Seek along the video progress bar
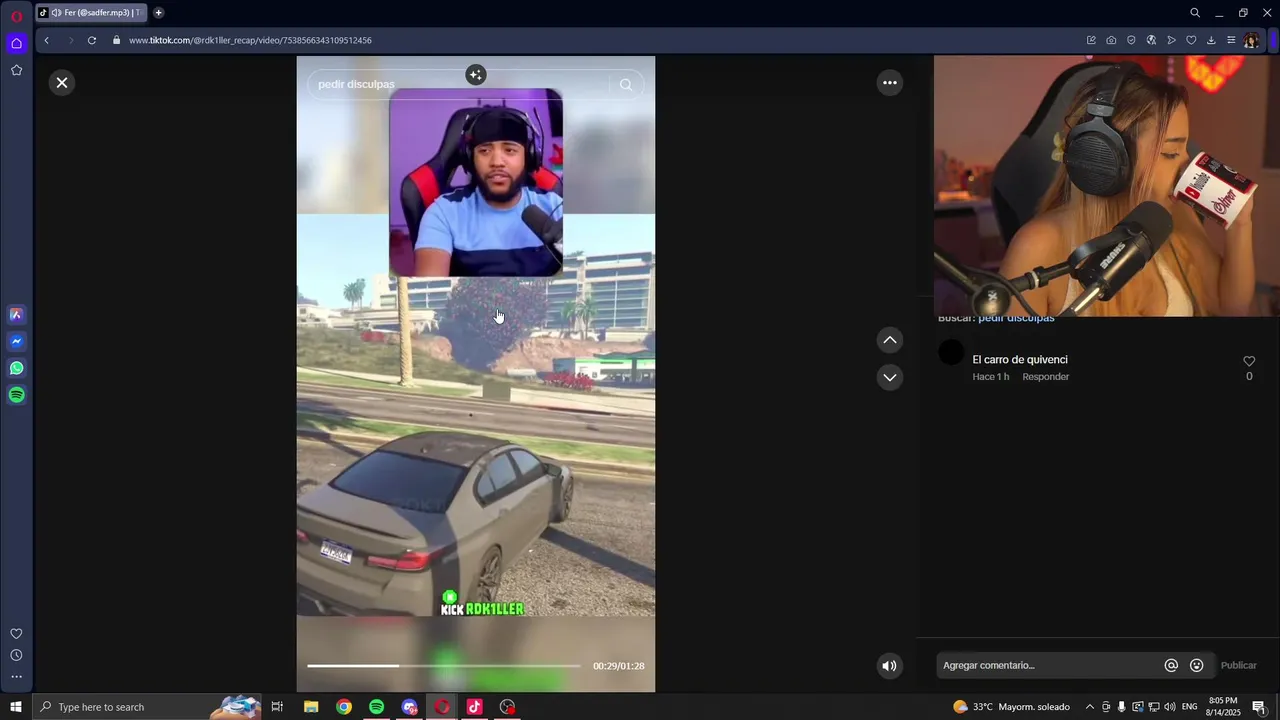The width and height of the screenshot is (1280, 720). (443, 666)
